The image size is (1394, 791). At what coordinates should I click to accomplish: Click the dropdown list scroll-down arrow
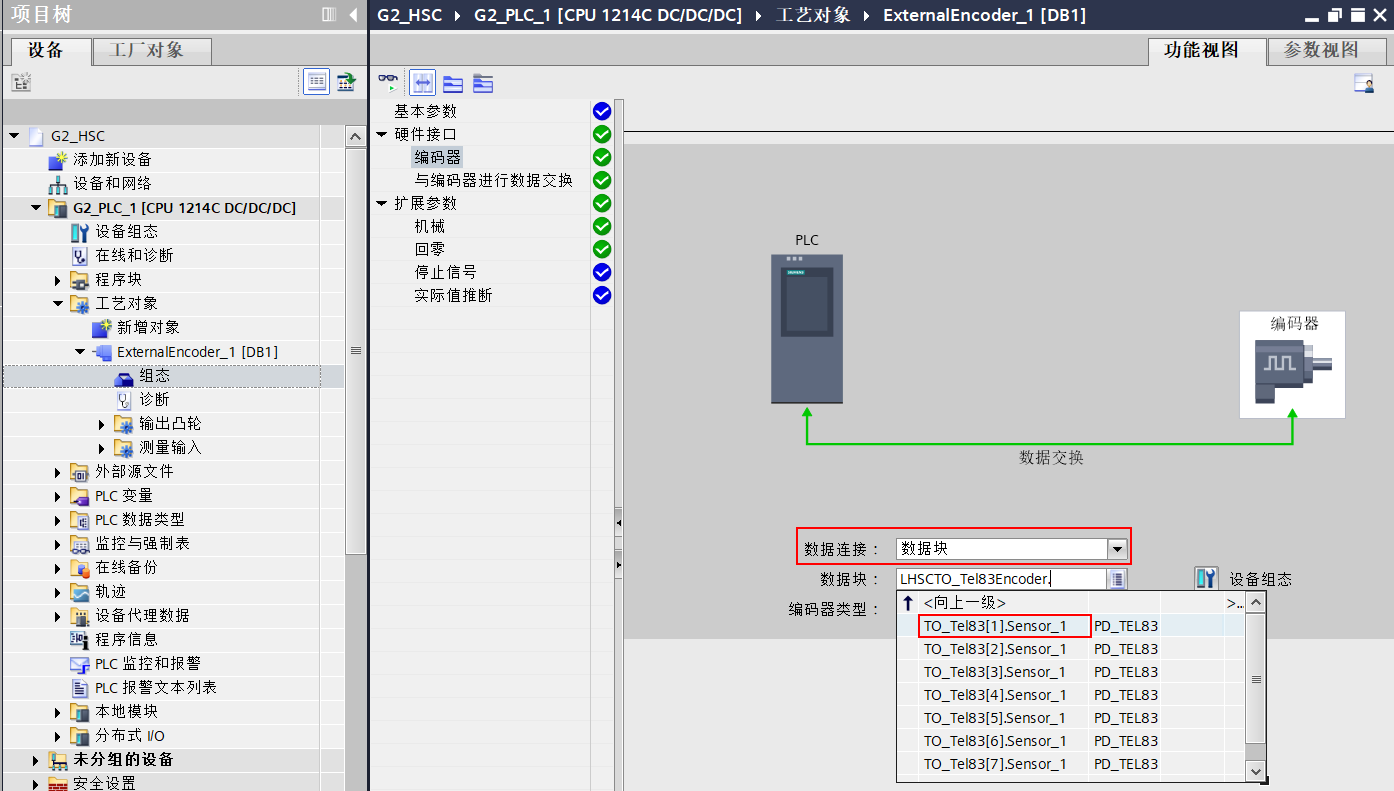pos(1255,770)
